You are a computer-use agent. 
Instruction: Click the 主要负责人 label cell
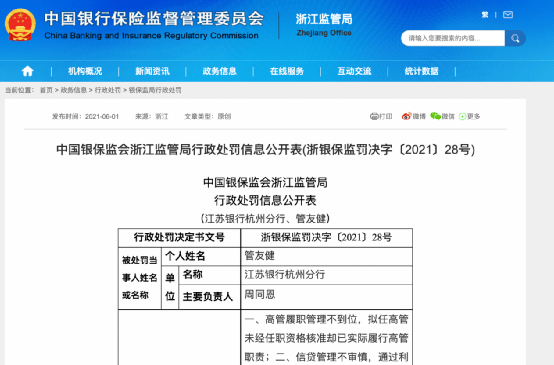pyautogui.click(x=210, y=297)
